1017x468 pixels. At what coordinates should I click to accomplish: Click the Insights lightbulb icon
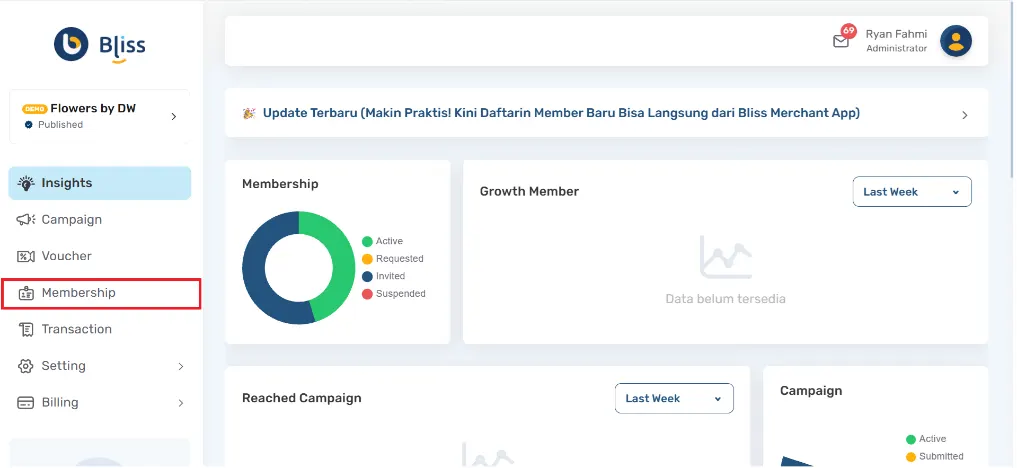(26, 183)
